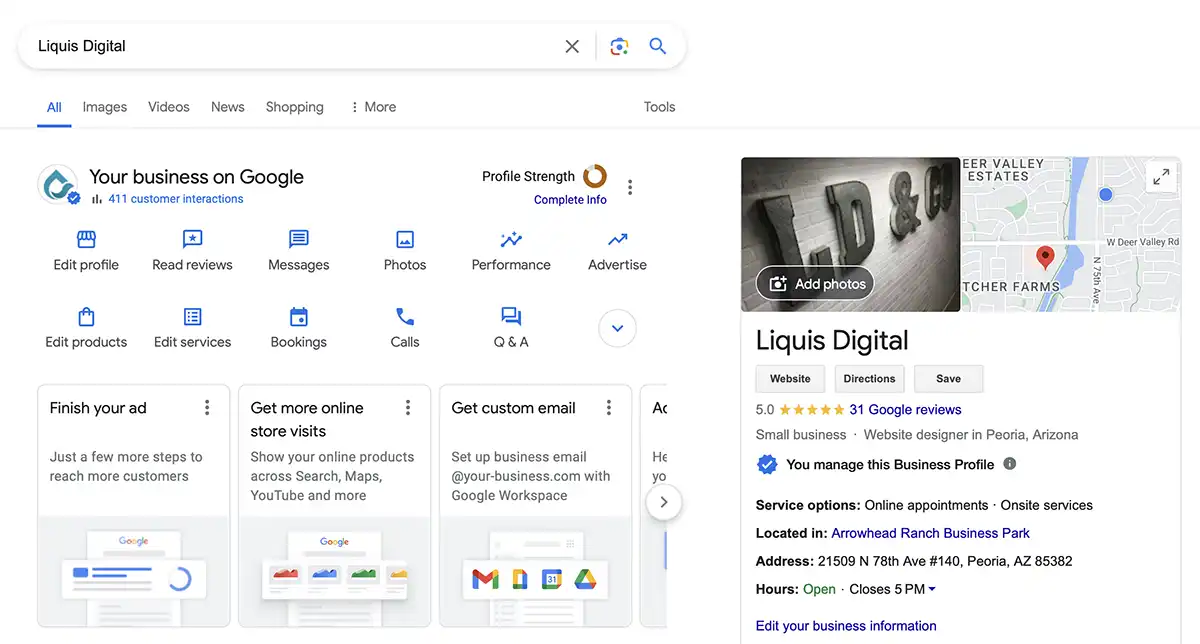Open the Performance sparkline icon
This screenshot has width=1200, height=644.
click(x=511, y=239)
